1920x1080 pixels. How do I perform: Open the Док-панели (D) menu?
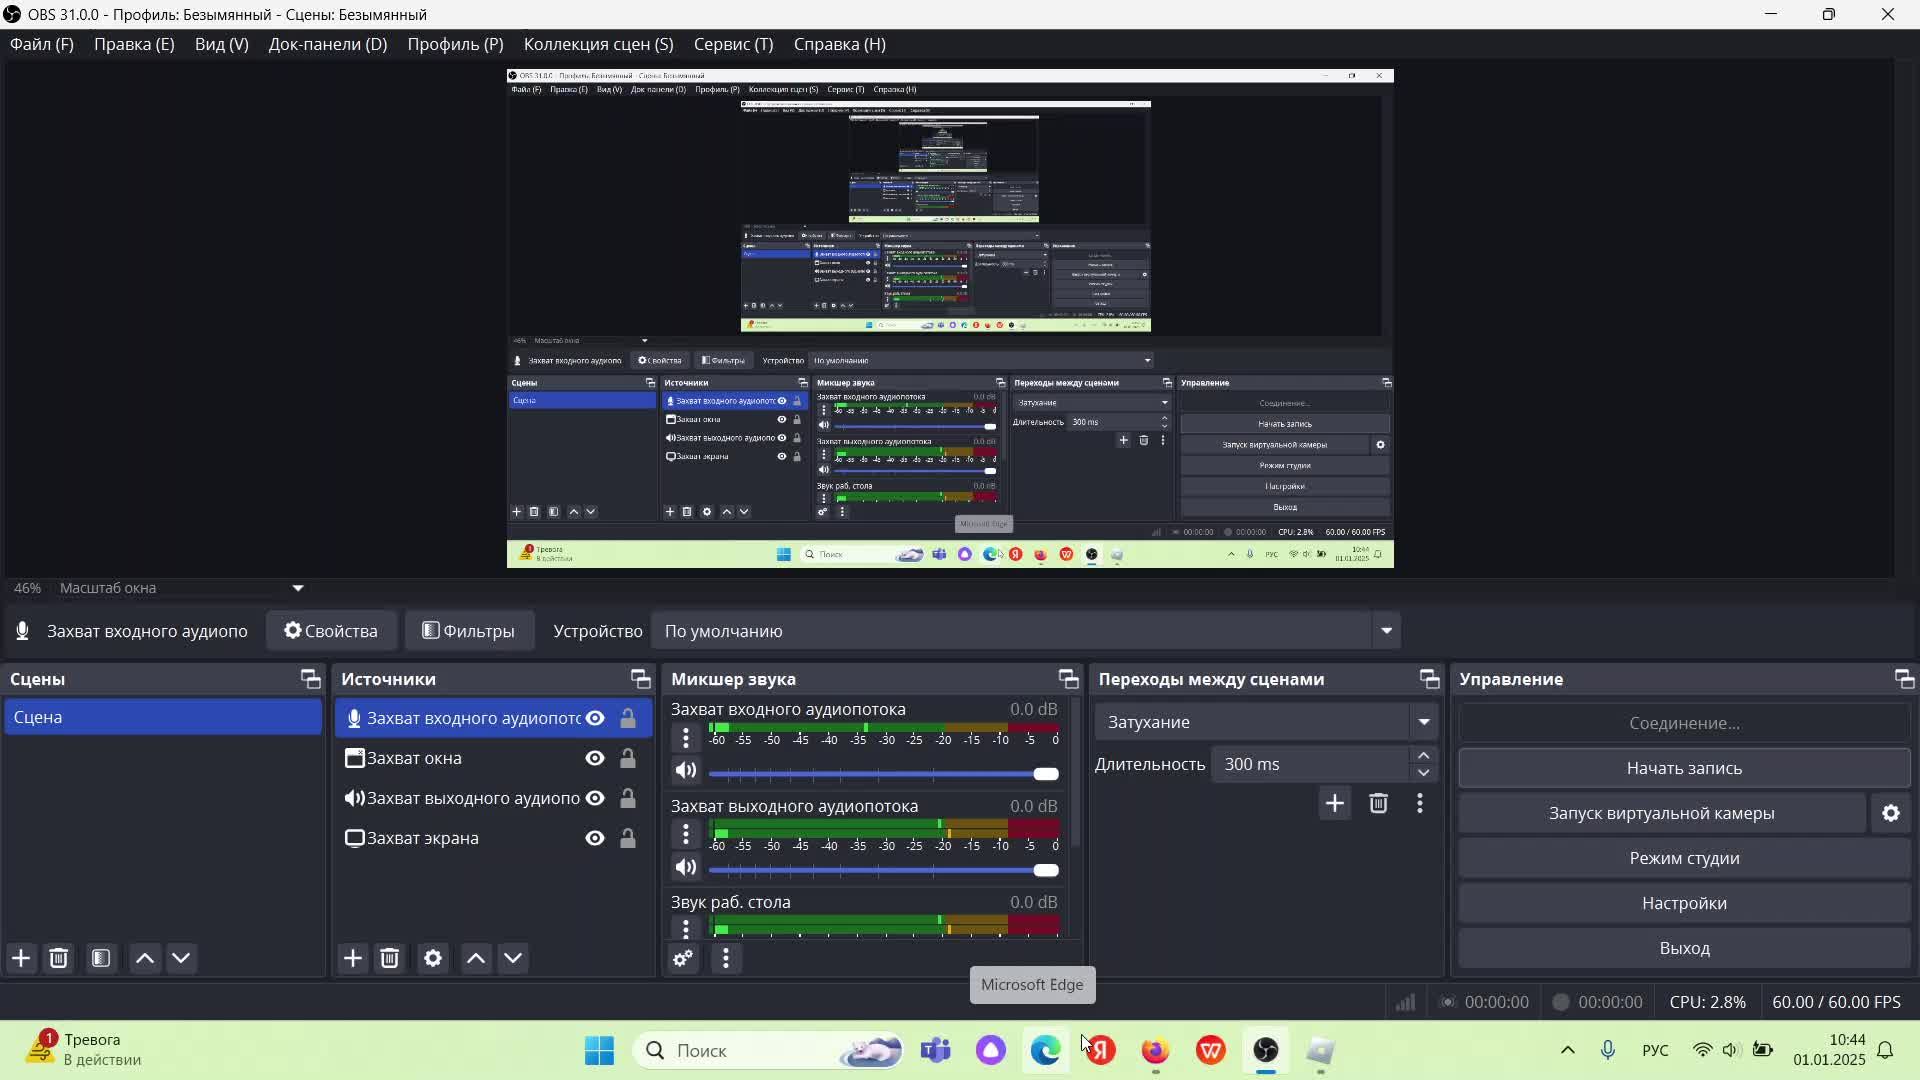point(327,44)
